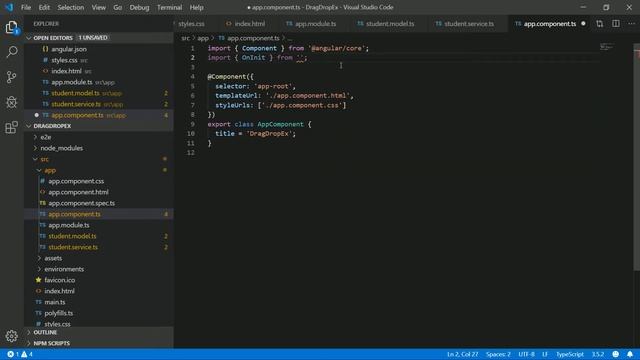
Task: Click the unsaved dot on app.component.ts tab
Action: (583, 24)
